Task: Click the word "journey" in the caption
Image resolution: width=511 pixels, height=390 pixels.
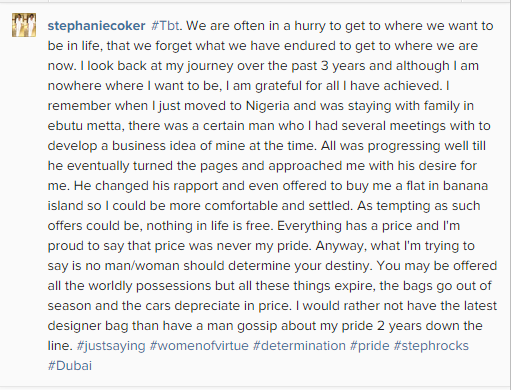Action: tap(210, 66)
